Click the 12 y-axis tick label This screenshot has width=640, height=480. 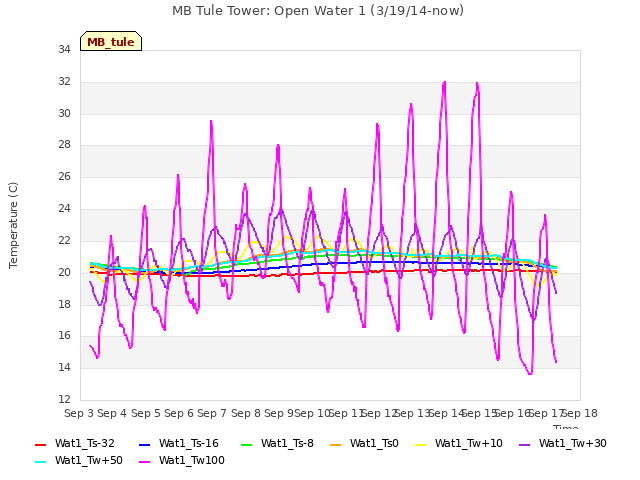(64, 399)
